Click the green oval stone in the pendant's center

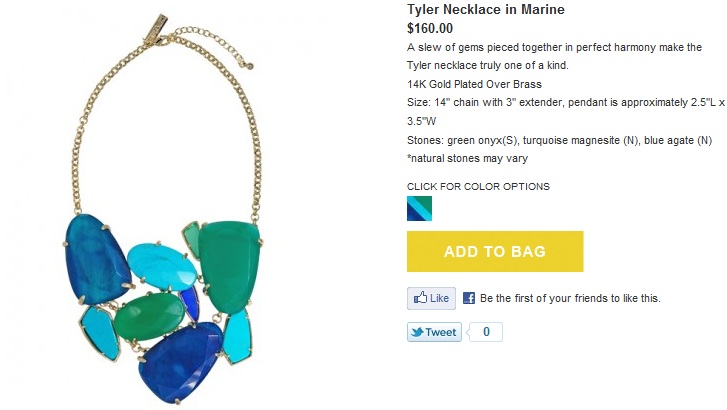149,317
